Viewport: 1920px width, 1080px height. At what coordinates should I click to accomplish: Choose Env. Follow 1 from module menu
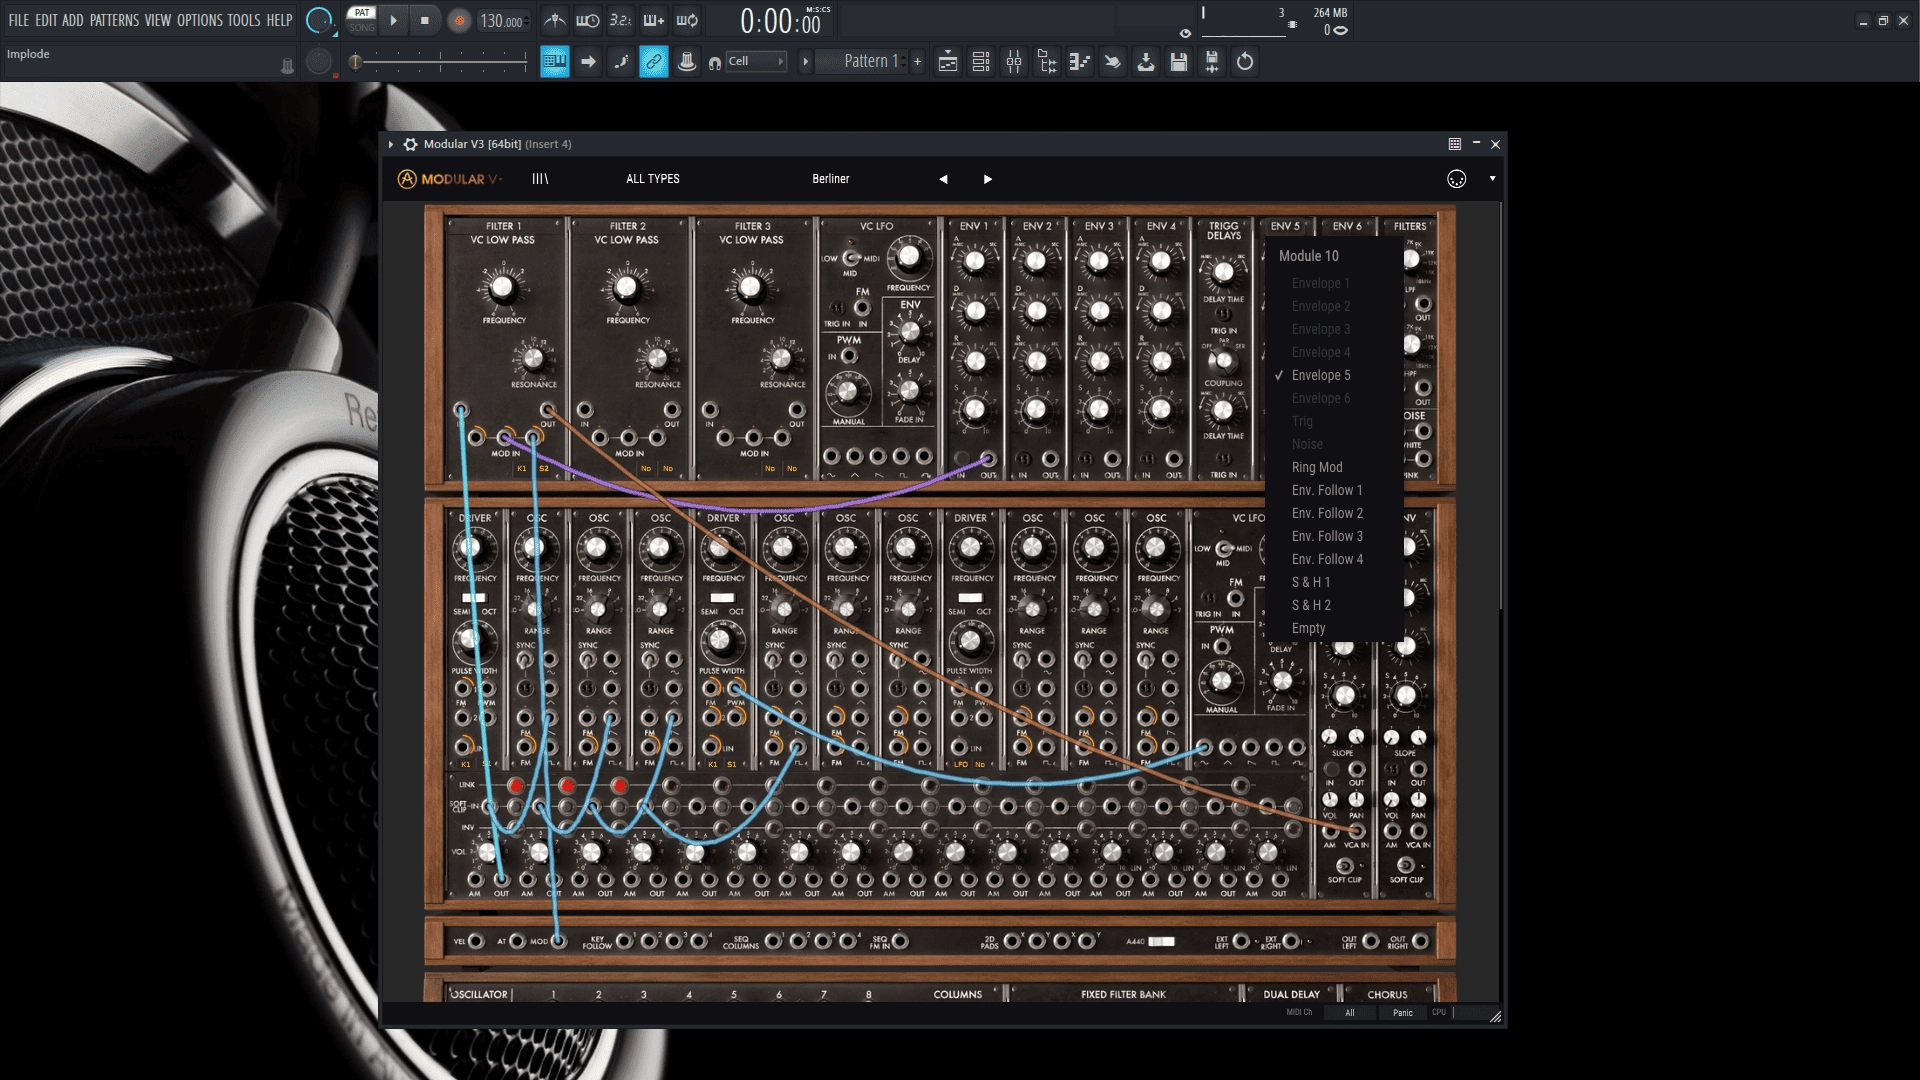point(1327,490)
